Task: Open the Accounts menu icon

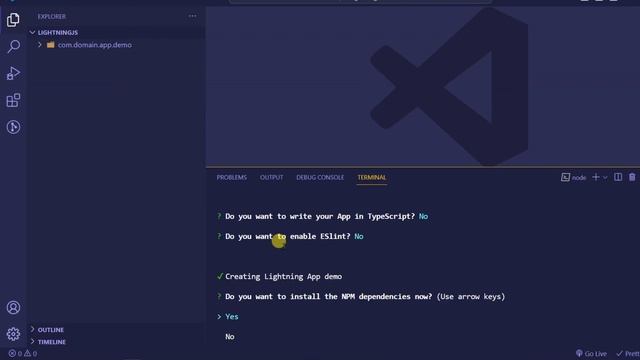Action: click(x=13, y=307)
